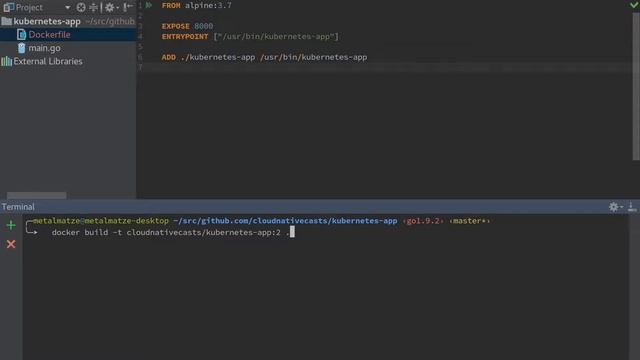This screenshot has width=640, height=360.
Task: Click the Terminal panel title
Action: coord(18,207)
